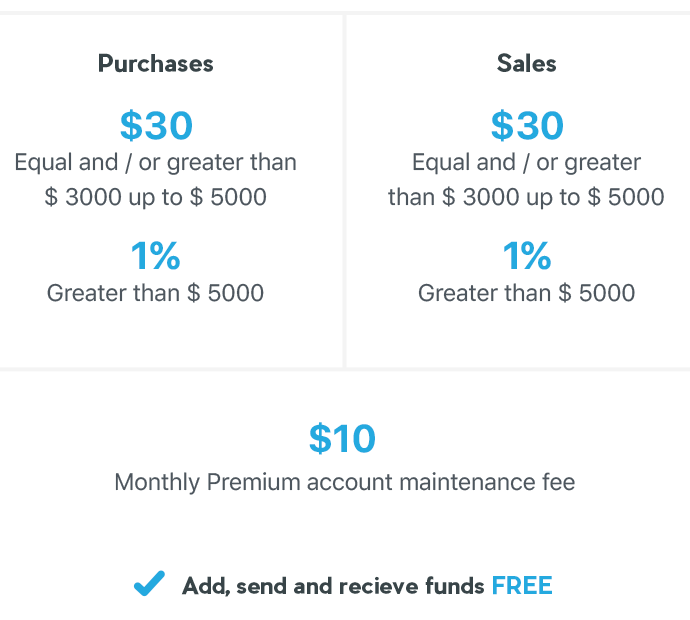The width and height of the screenshot is (690, 620).
Task: Click Purchases Equal and / or greater than text
Action: point(156,162)
